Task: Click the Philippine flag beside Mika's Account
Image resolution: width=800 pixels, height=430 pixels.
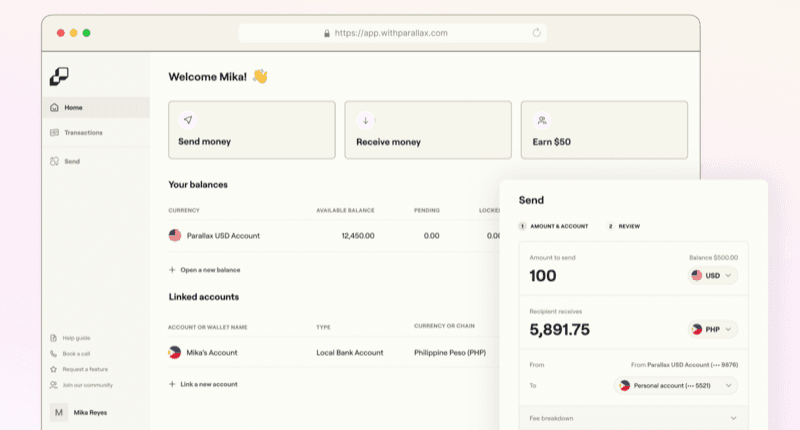Action: pyautogui.click(x=175, y=352)
